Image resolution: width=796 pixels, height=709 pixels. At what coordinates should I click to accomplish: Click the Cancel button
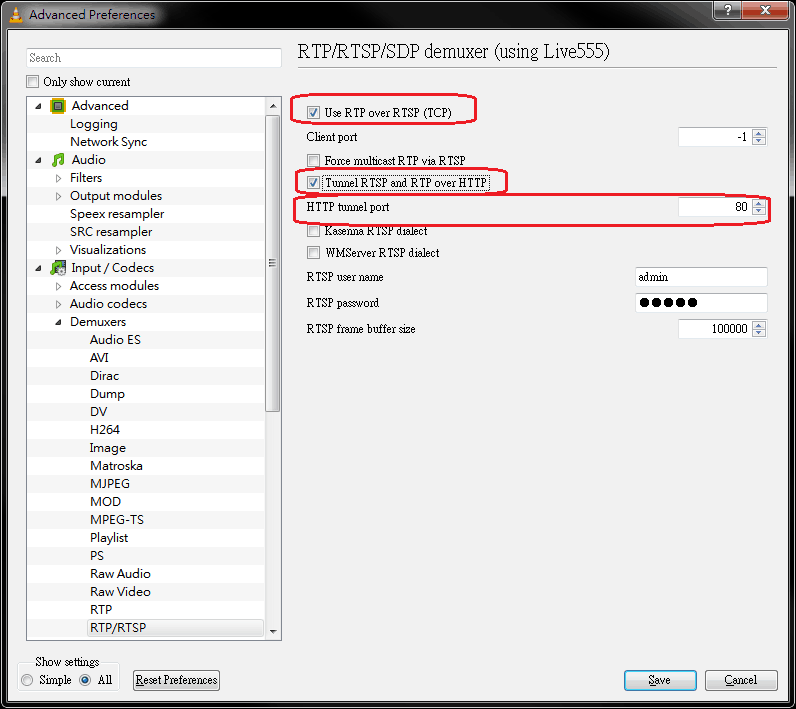coord(741,680)
